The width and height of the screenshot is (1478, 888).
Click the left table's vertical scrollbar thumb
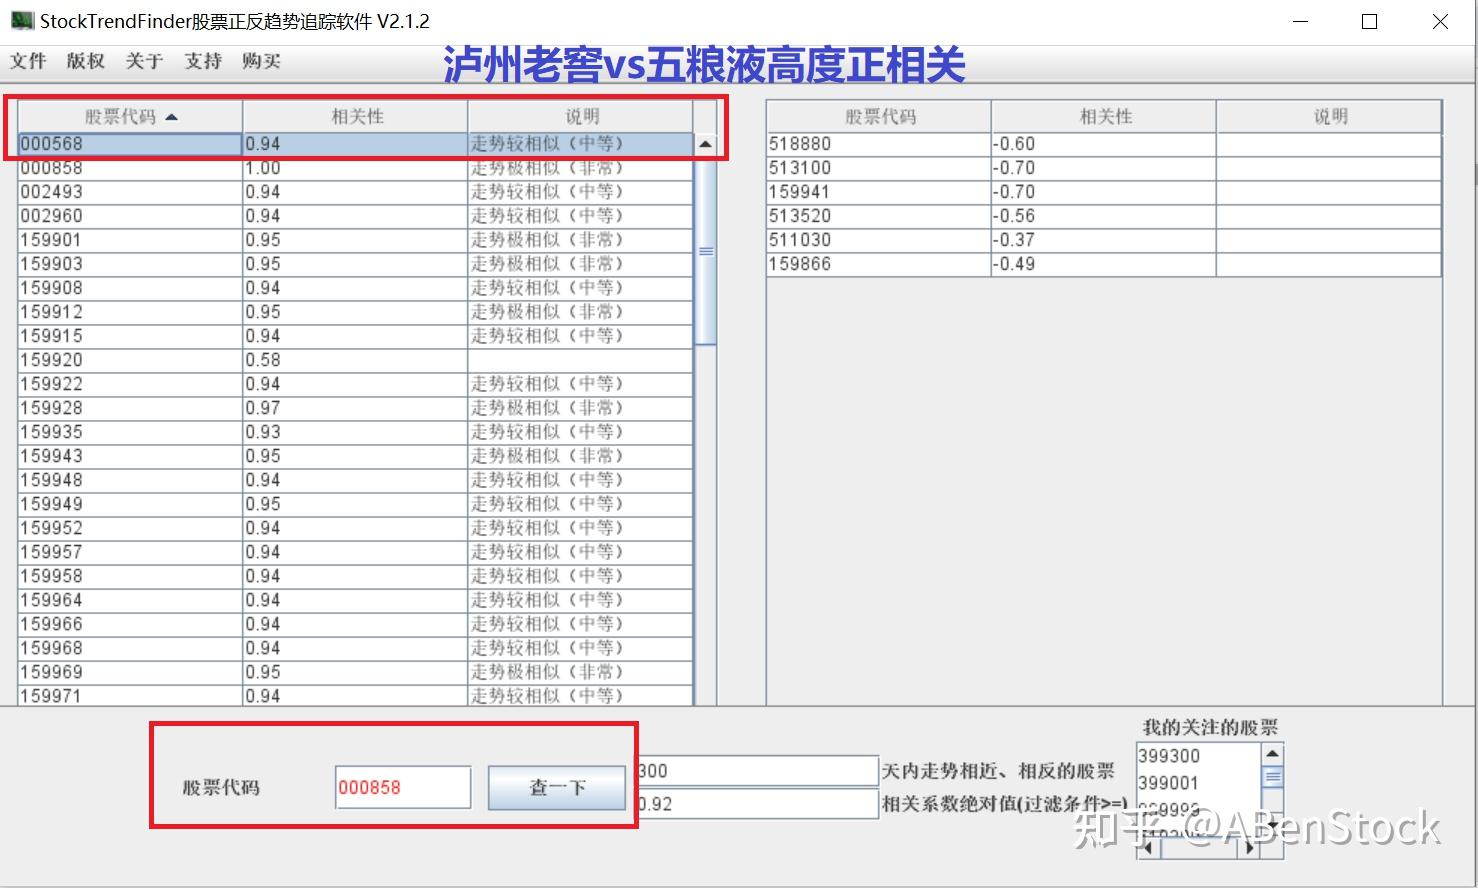pyautogui.click(x=705, y=251)
